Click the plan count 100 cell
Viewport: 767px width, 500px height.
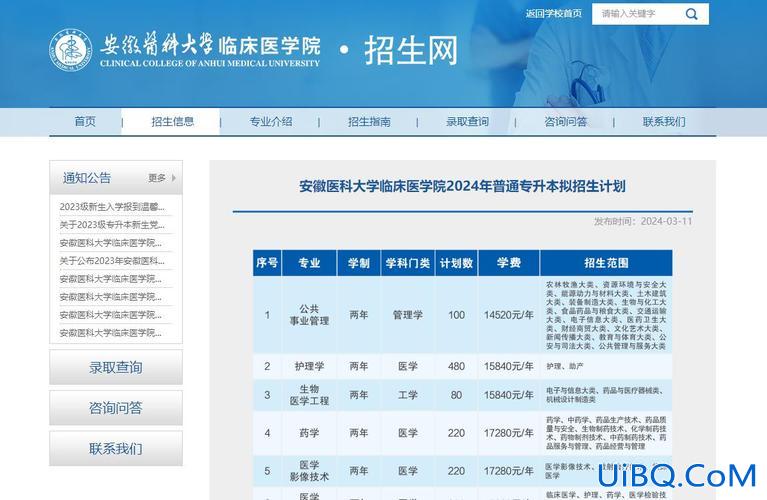click(456, 315)
